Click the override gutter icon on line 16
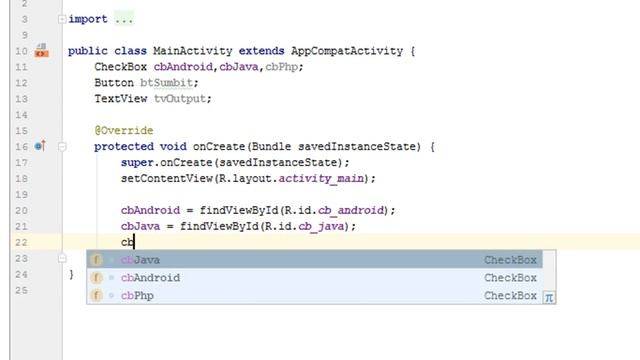Screen dimensions: 640x360 tap(40, 145)
